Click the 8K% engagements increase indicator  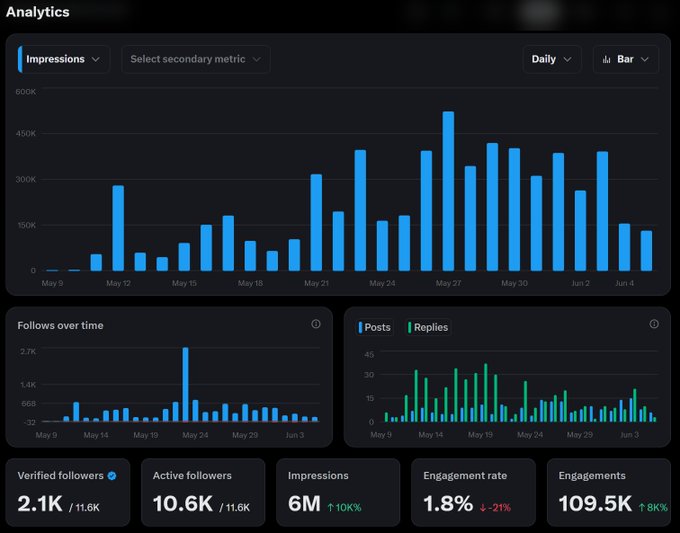(653, 507)
